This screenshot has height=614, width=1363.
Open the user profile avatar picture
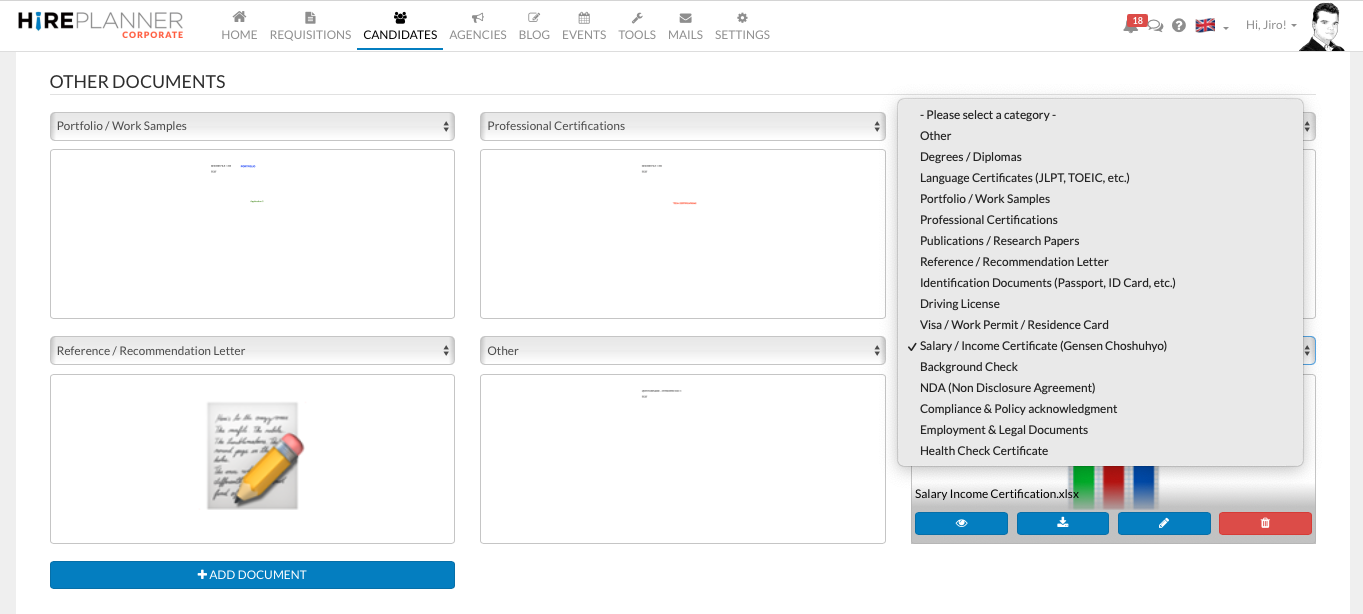point(1331,27)
